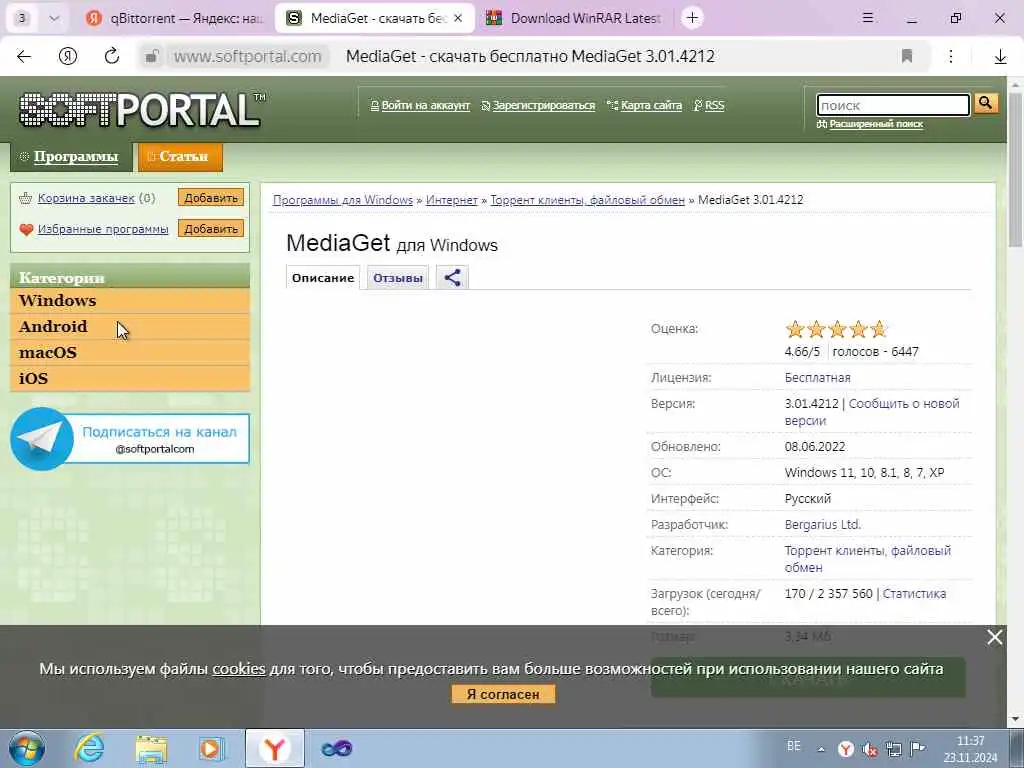Open developer Bergarius Ltd. link
Viewport: 1024px width, 768px height.
(x=823, y=524)
